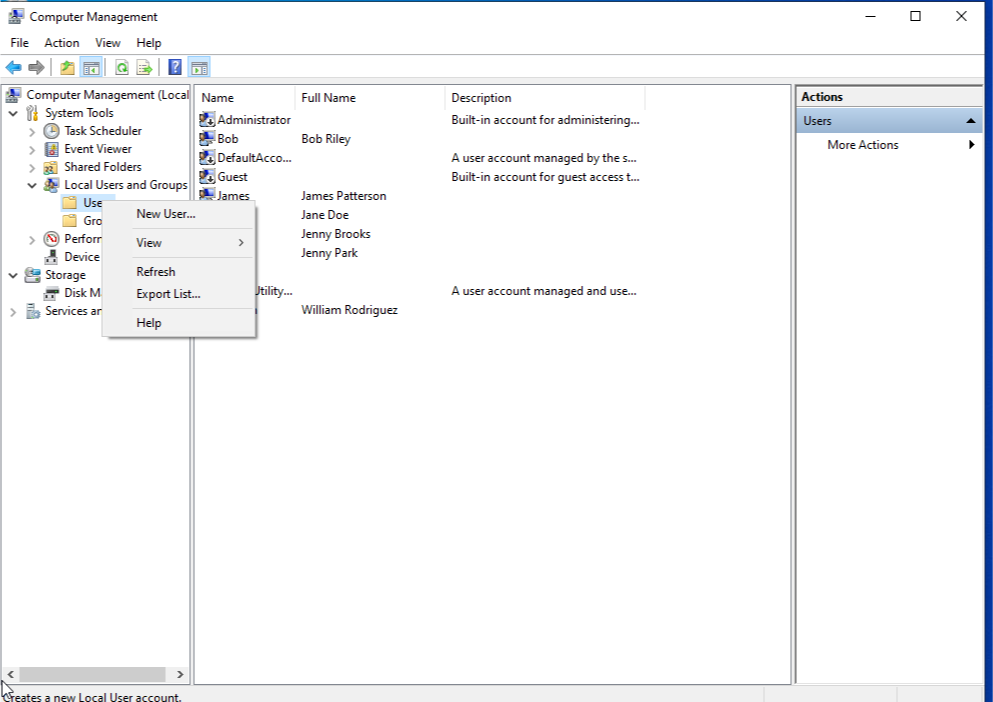993x702 pixels.
Task: Toggle Show/Hide Action Pane toolbar icon
Action: click(199, 67)
